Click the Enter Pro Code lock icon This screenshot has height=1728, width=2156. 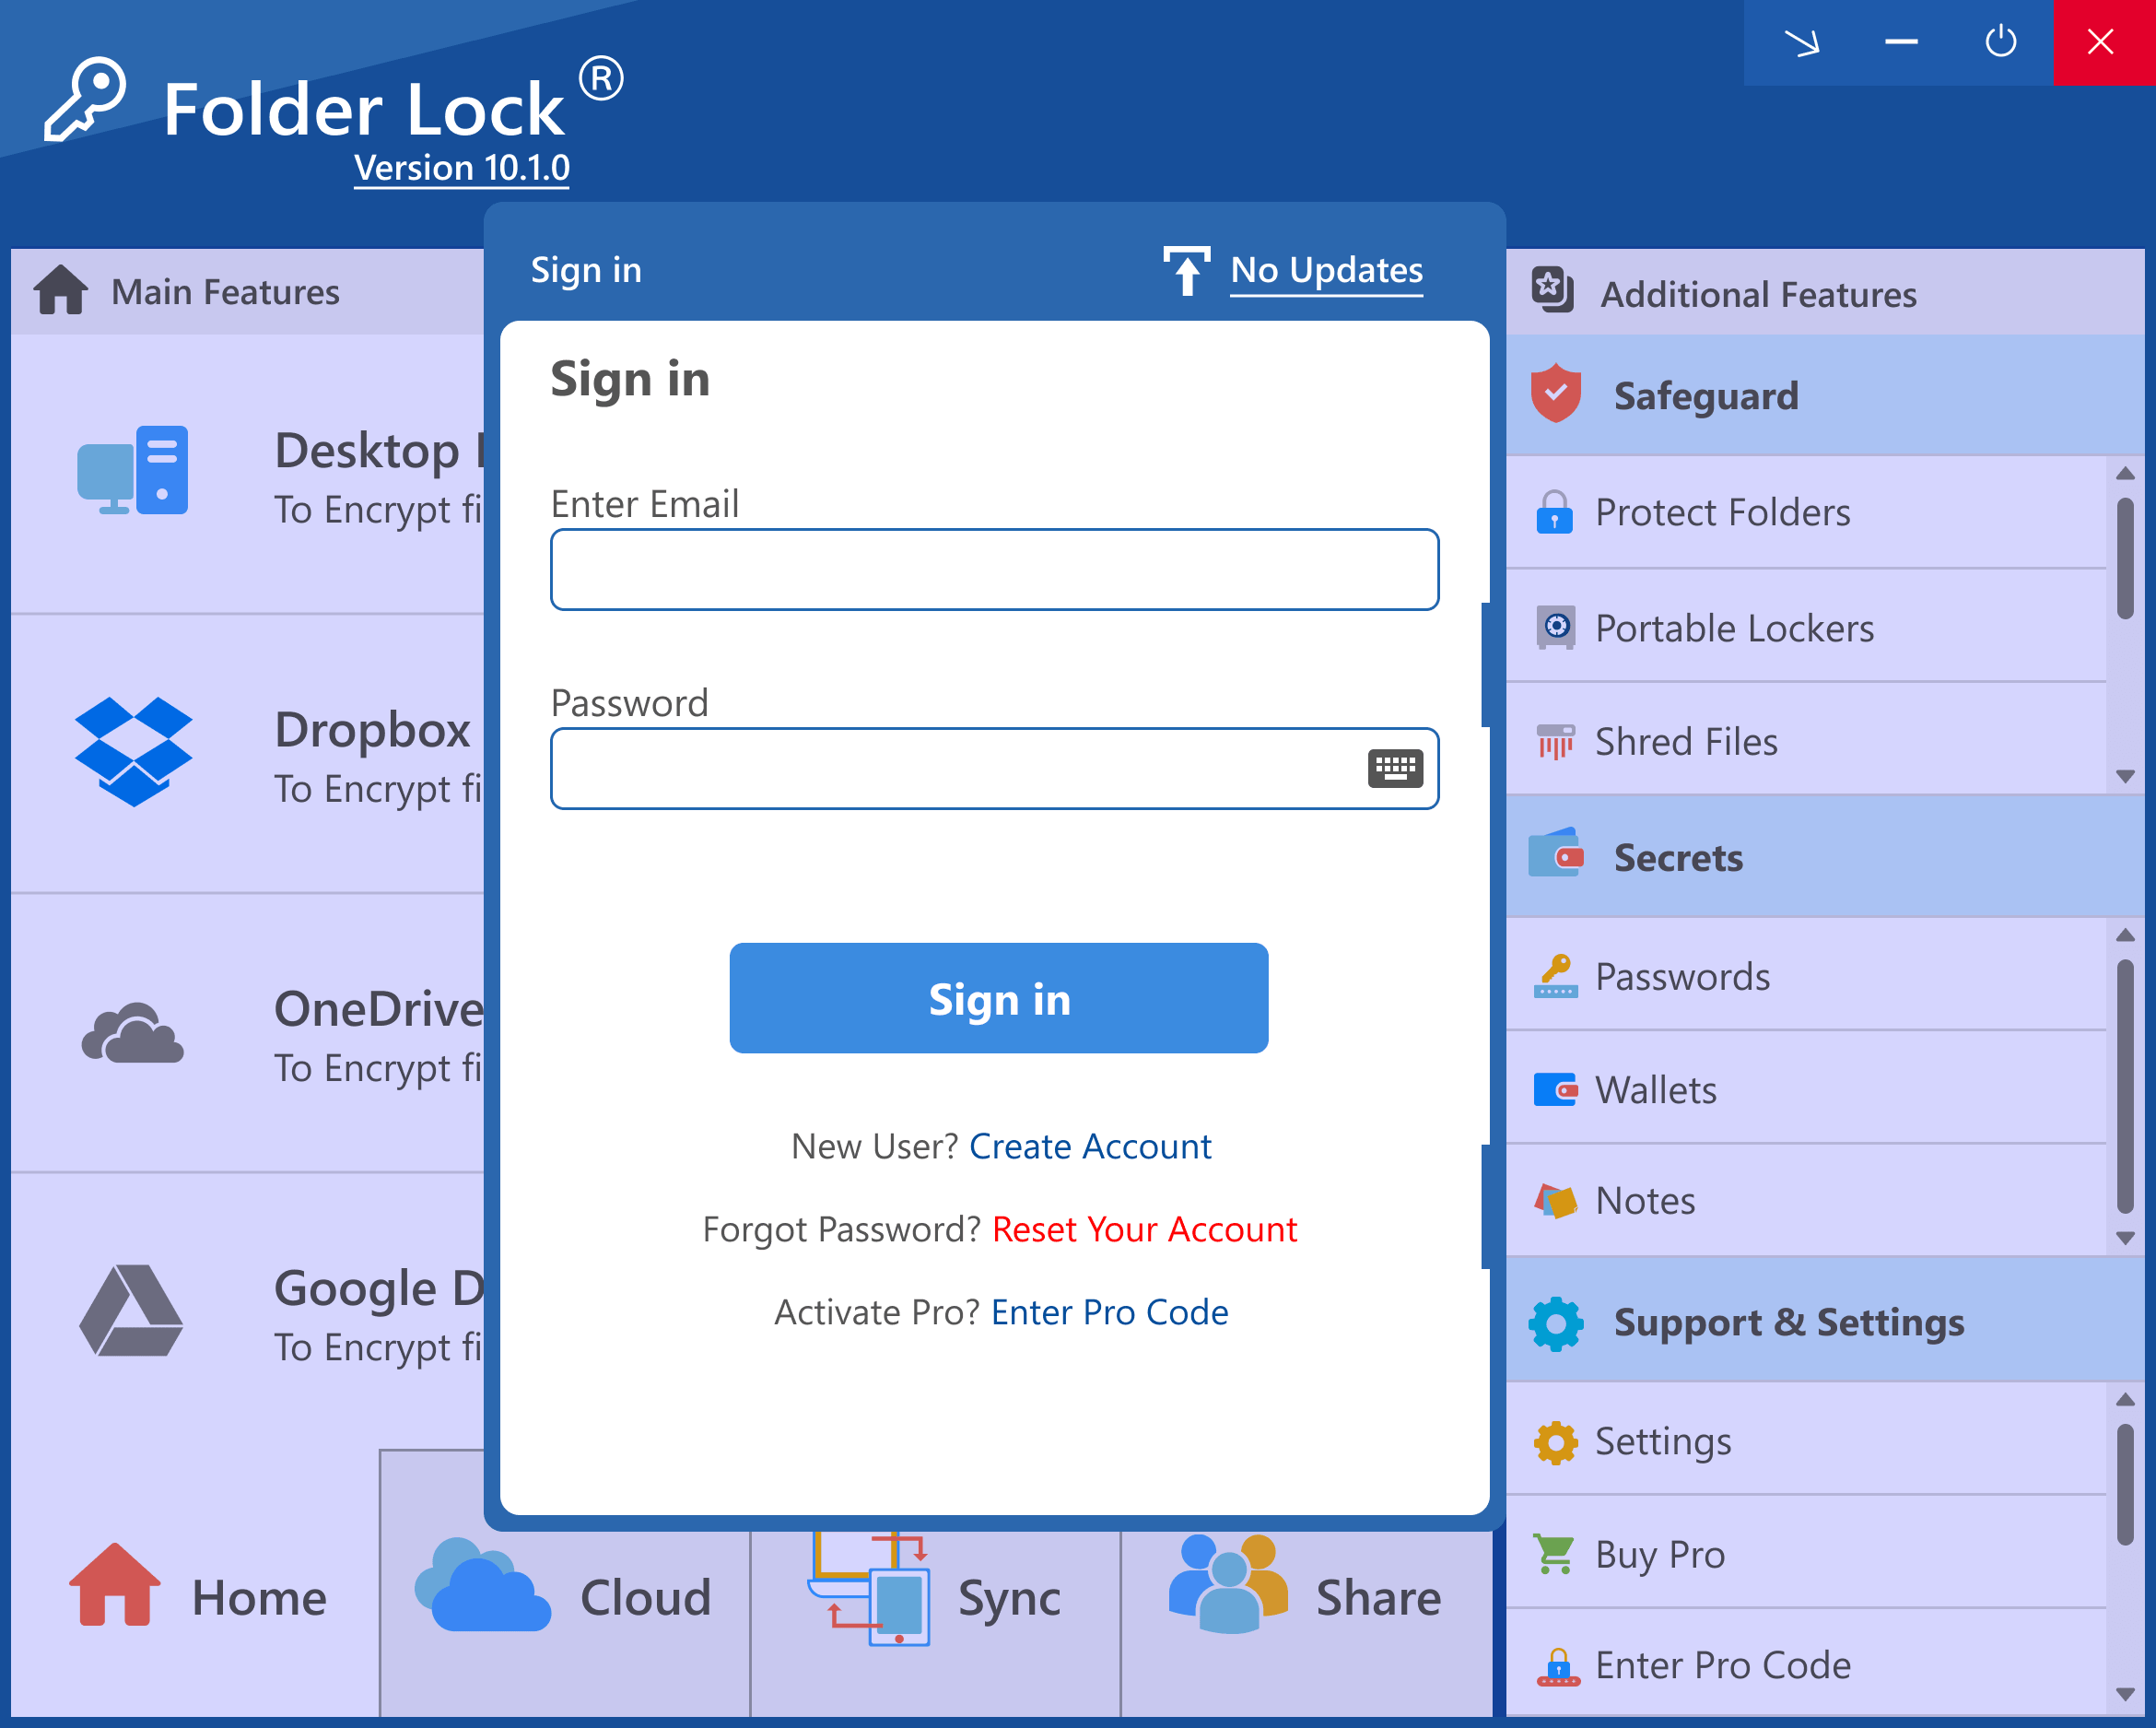[x=1558, y=1666]
